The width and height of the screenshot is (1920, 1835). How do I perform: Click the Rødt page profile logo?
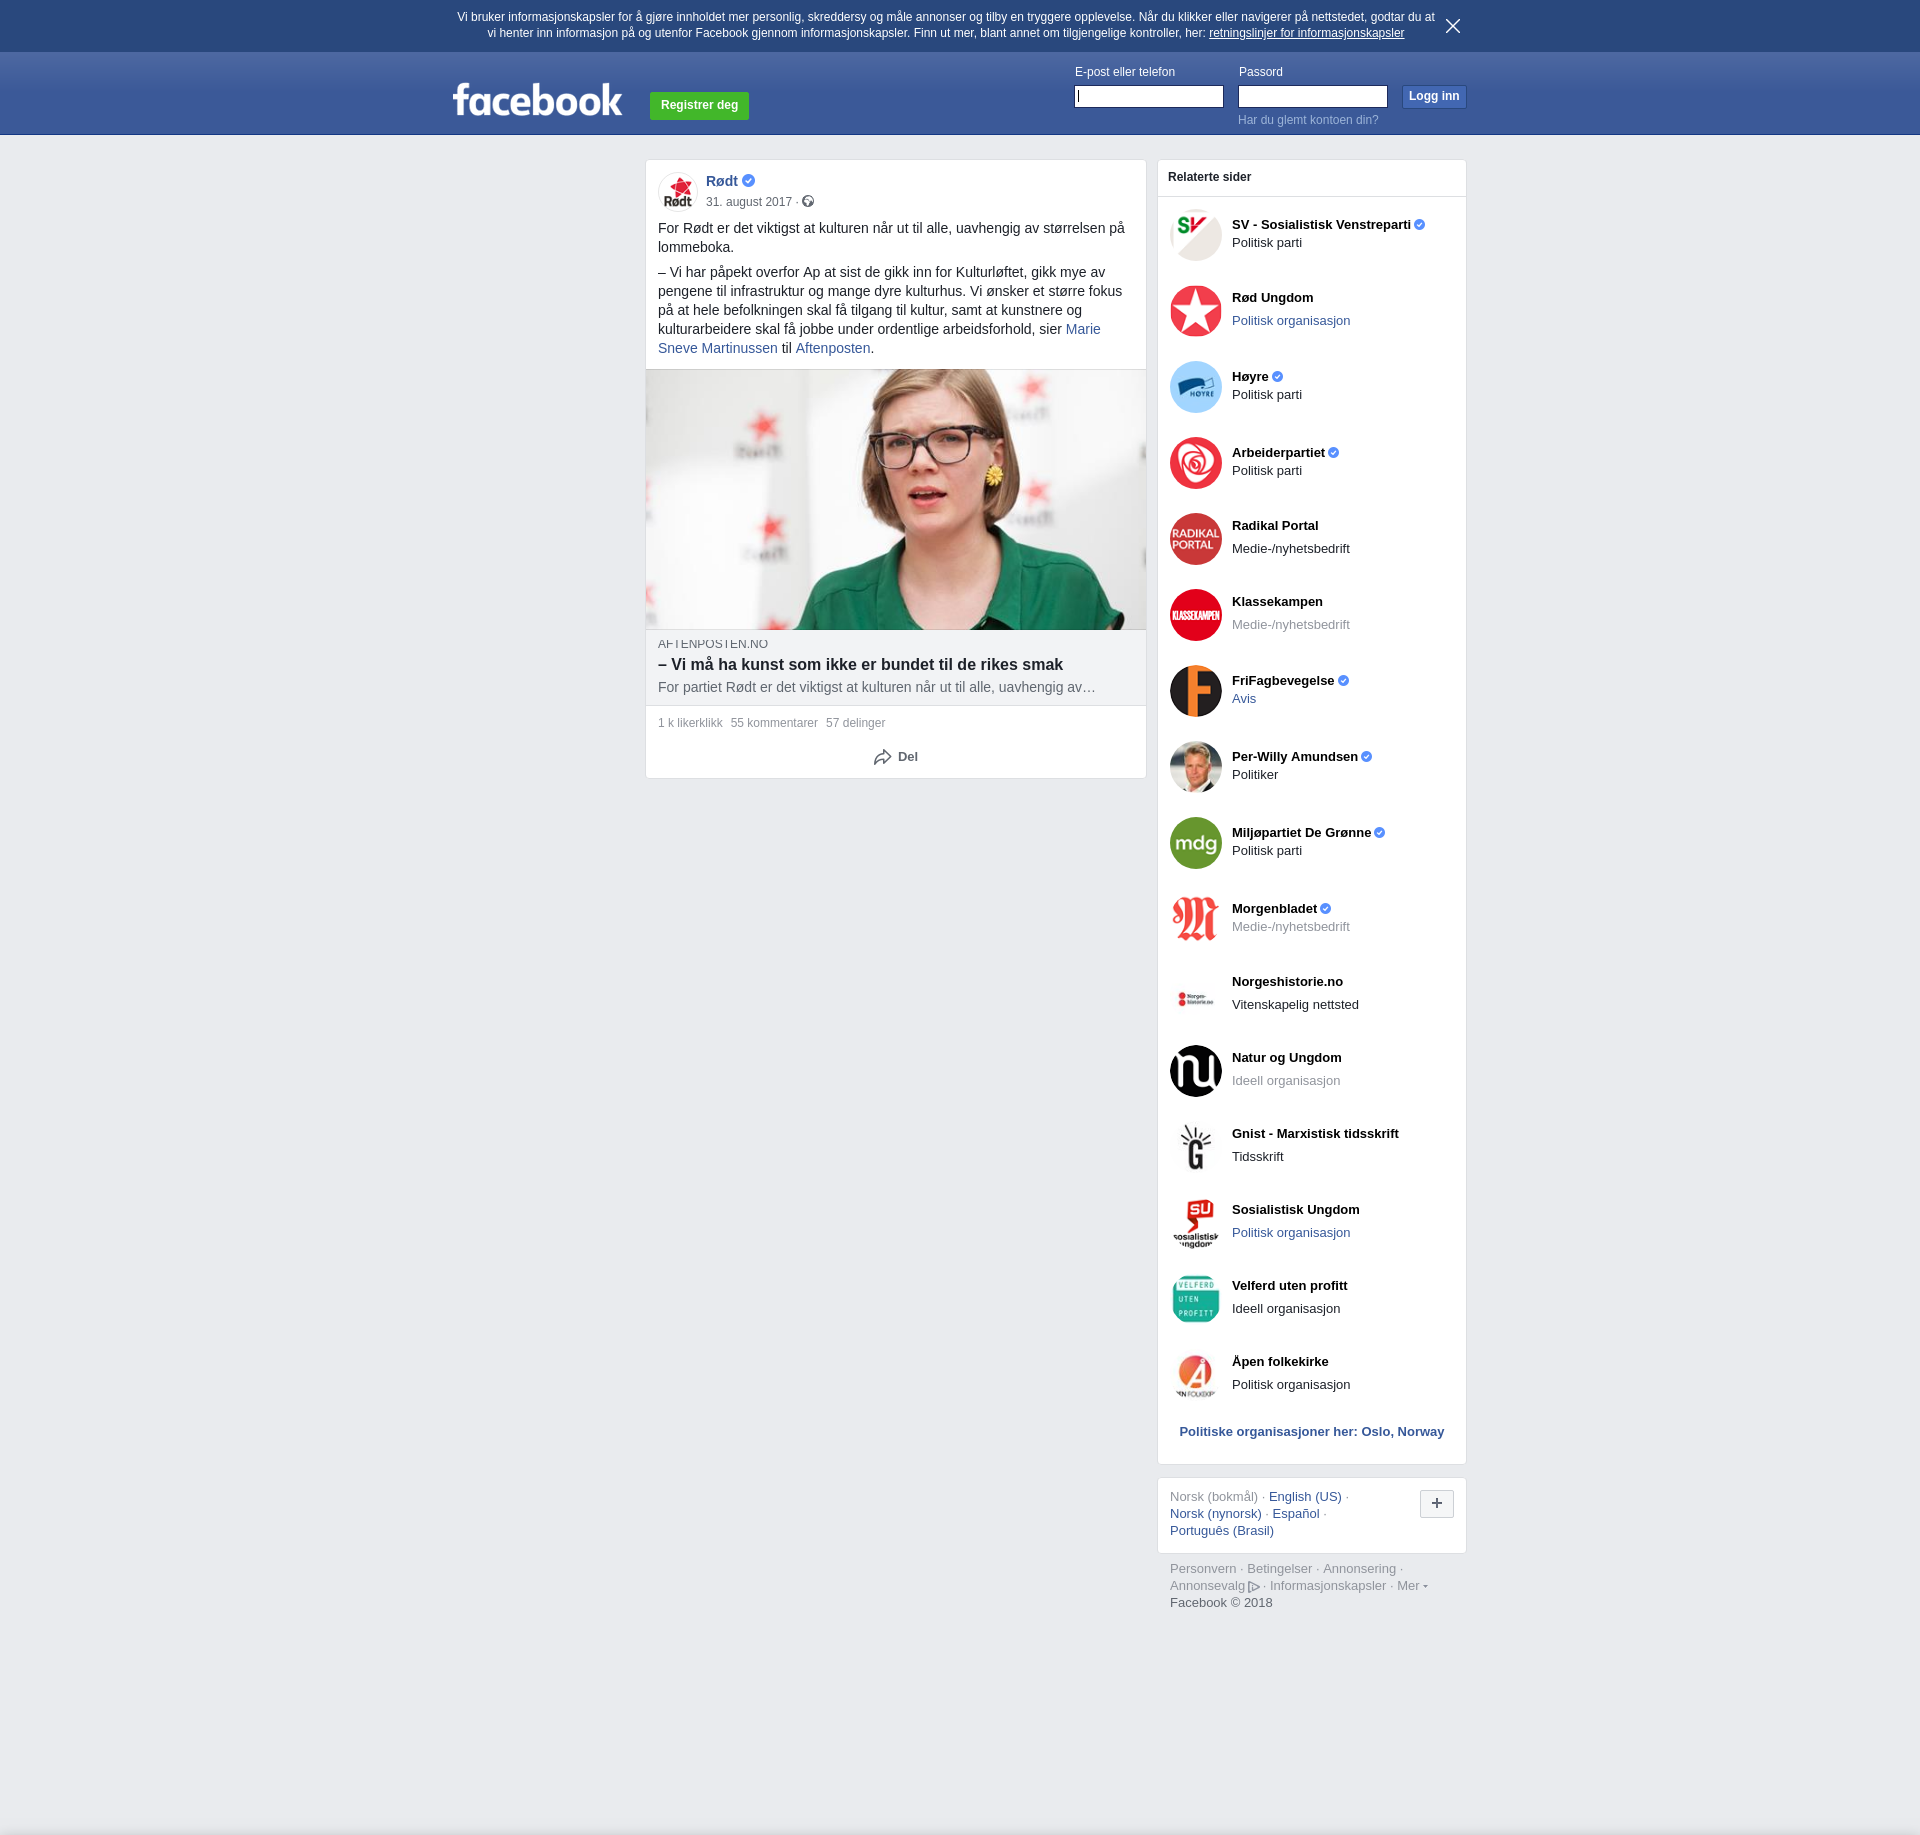[678, 191]
